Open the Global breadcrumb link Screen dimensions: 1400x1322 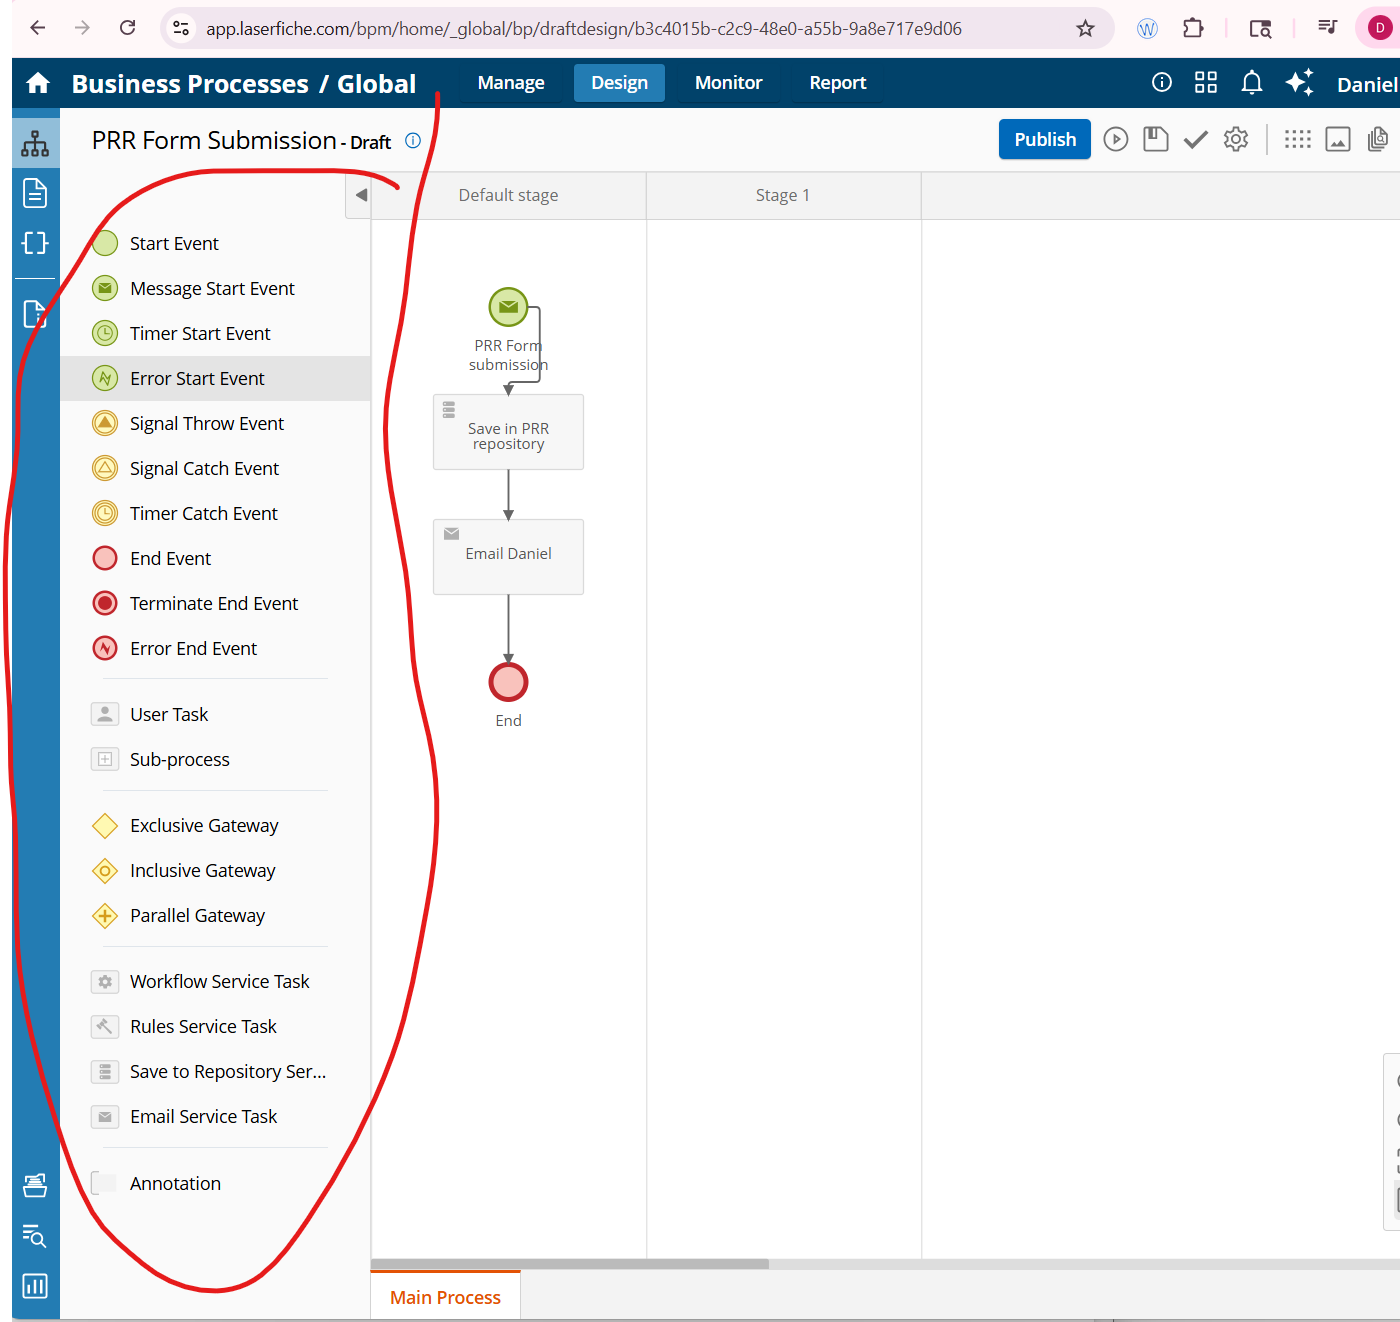click(377, 84)
